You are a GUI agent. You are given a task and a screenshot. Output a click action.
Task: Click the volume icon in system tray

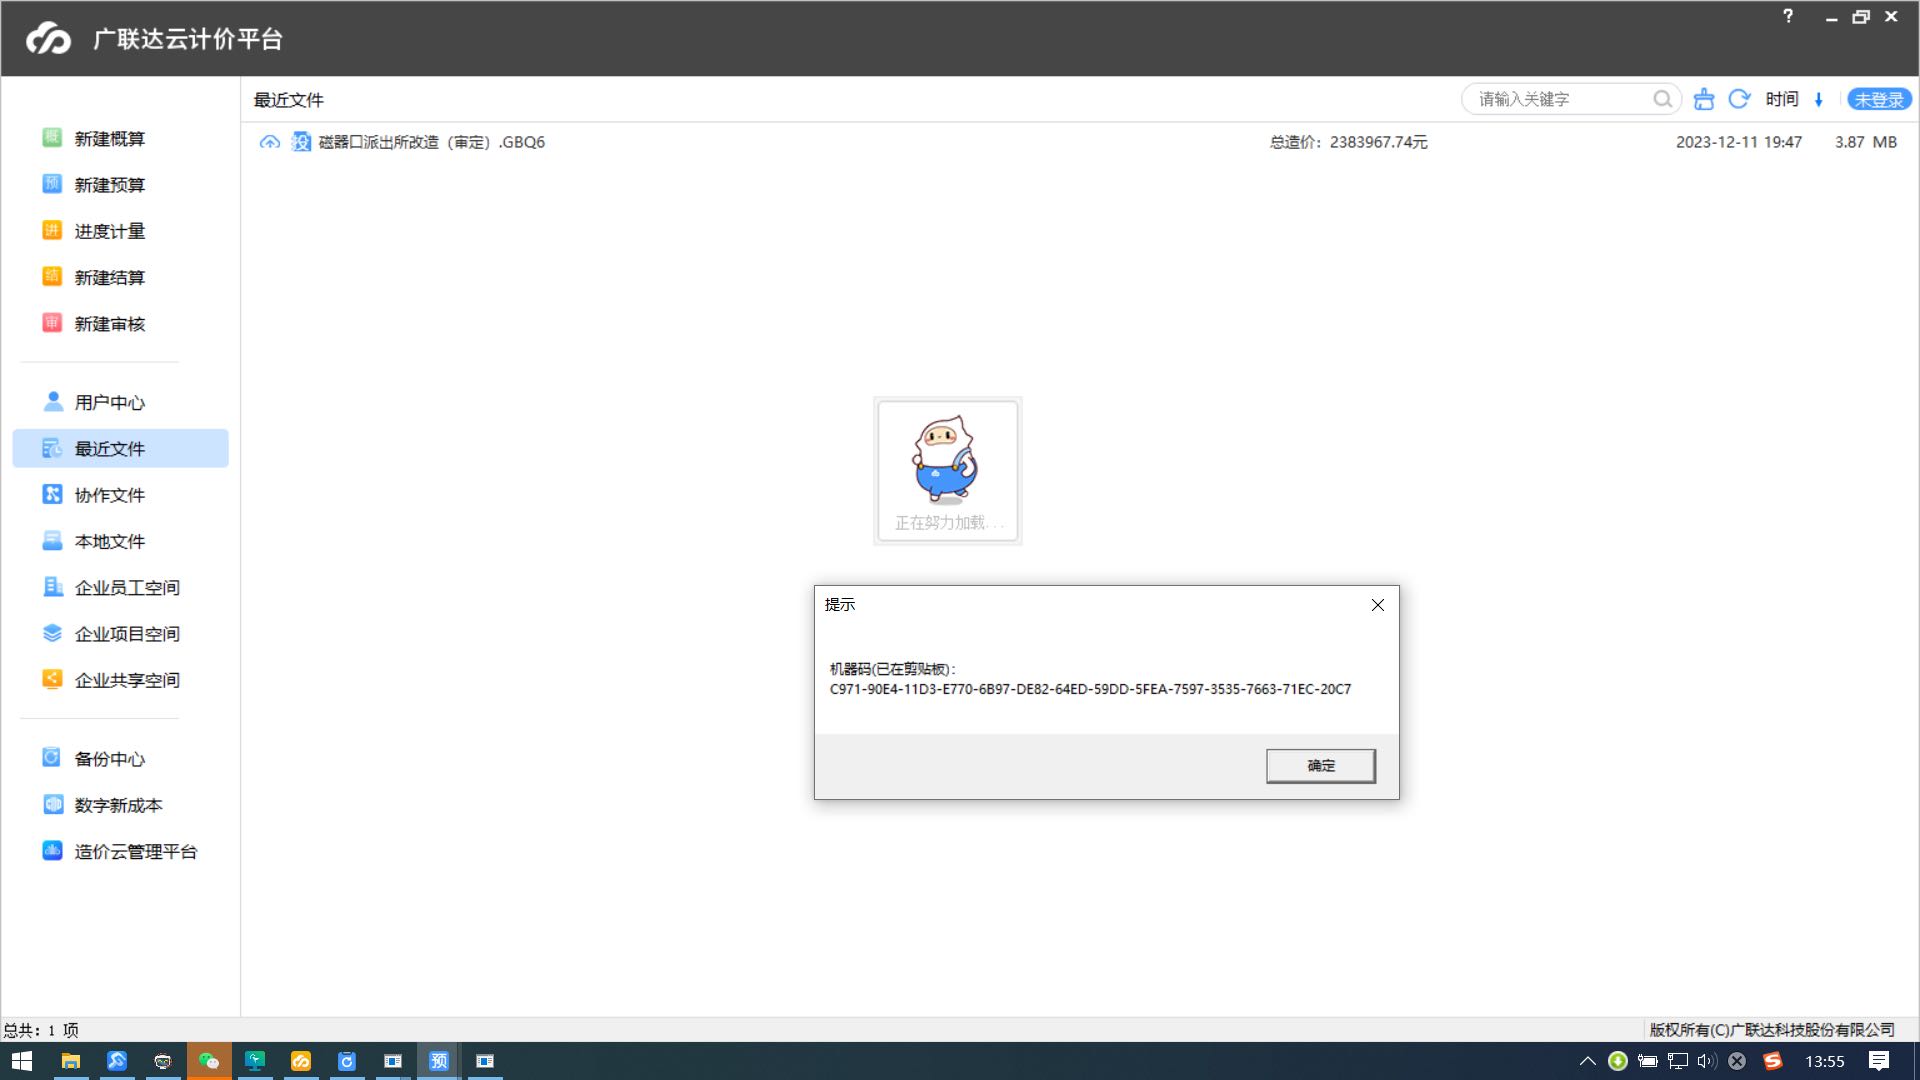coord(1706,1061)
